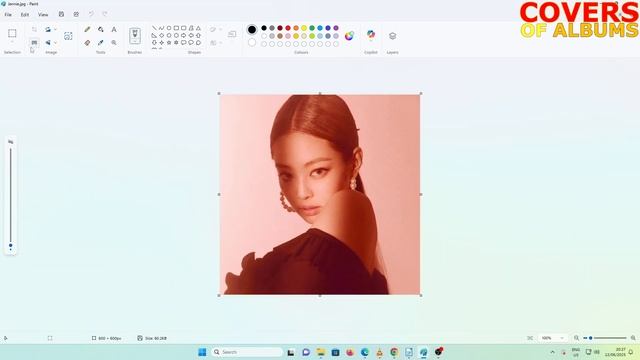
Task: Choose the lime colour swatch
Action: (x=312, y=36)
